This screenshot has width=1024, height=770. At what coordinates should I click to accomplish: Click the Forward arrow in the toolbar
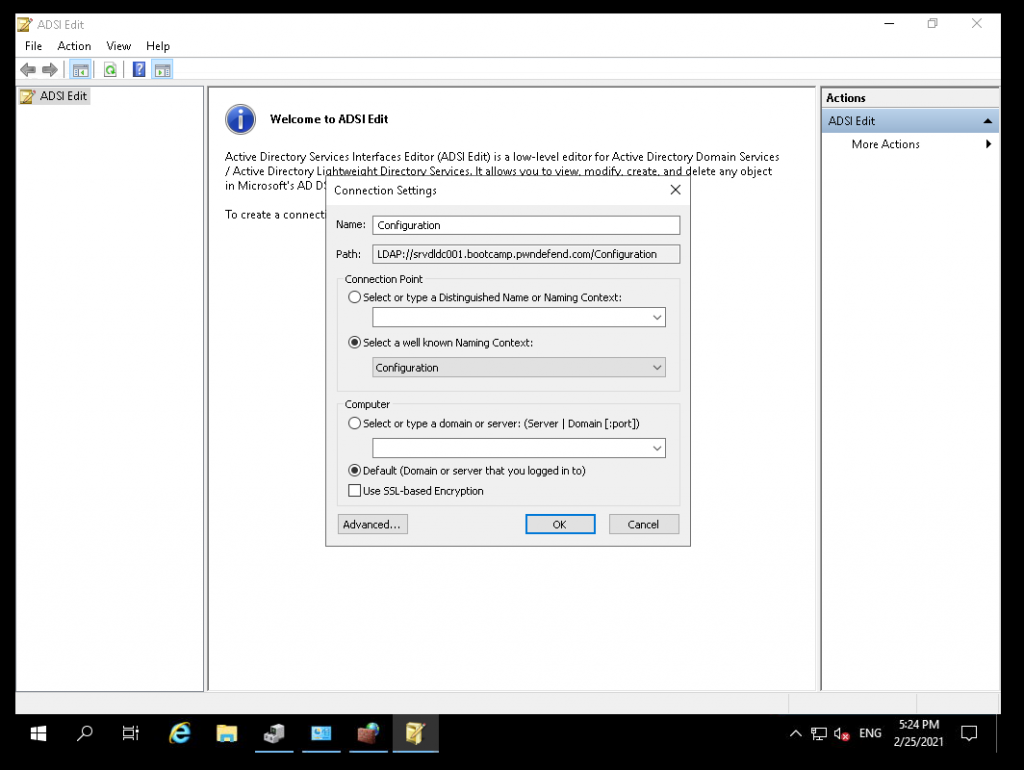49,70
